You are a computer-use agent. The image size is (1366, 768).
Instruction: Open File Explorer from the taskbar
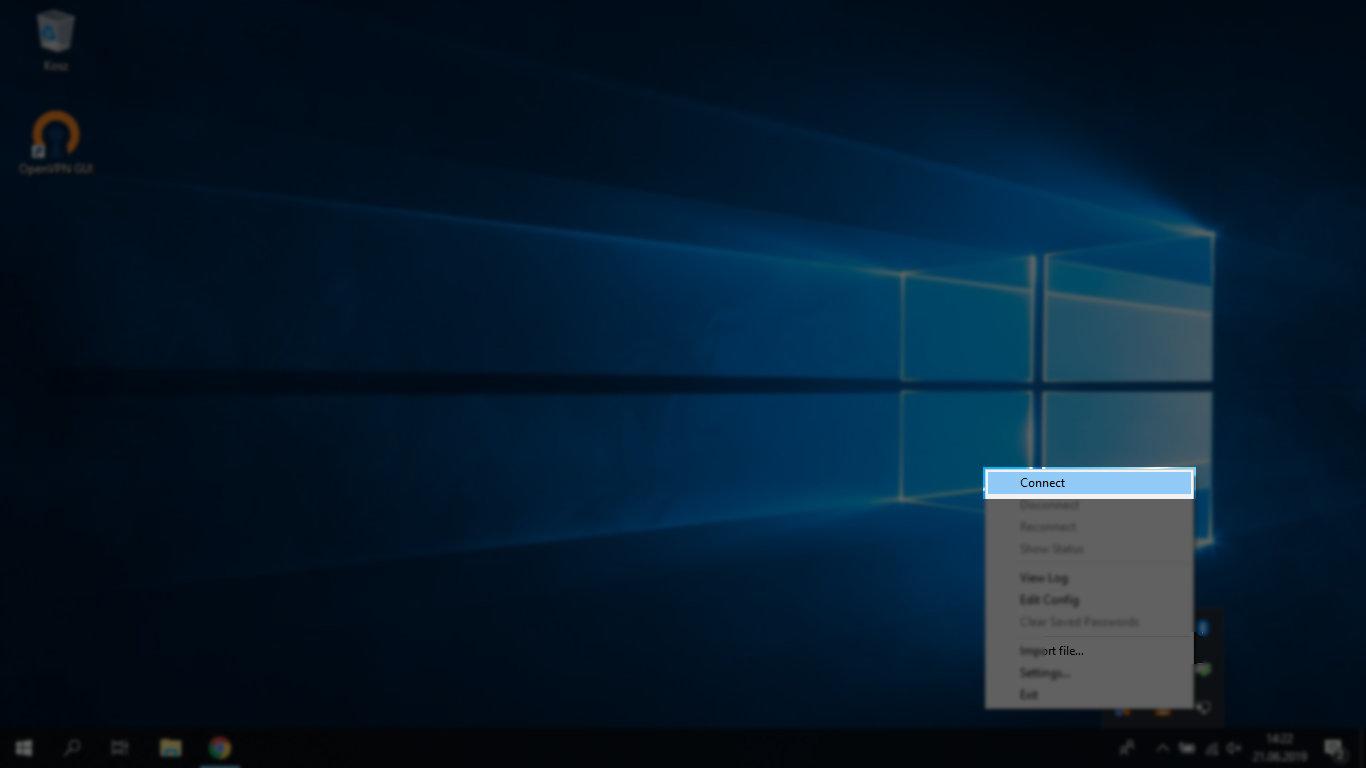(x=170, y=747)
